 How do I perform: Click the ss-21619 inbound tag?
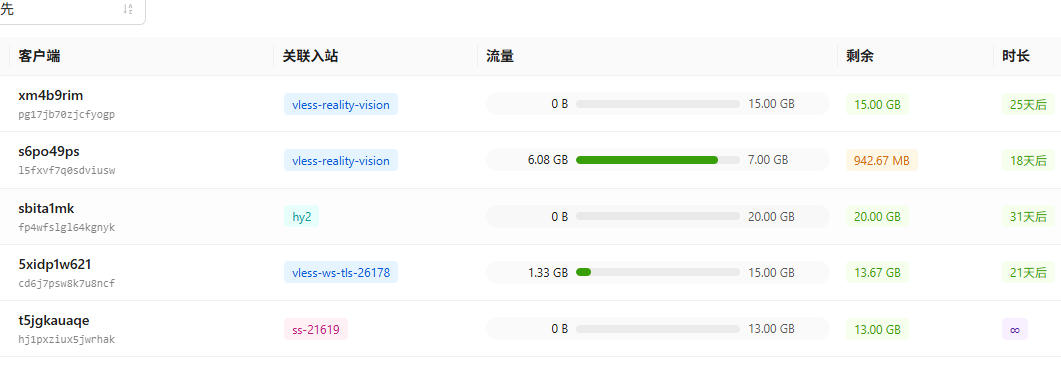pyautogui.click(x=316, y=329)
